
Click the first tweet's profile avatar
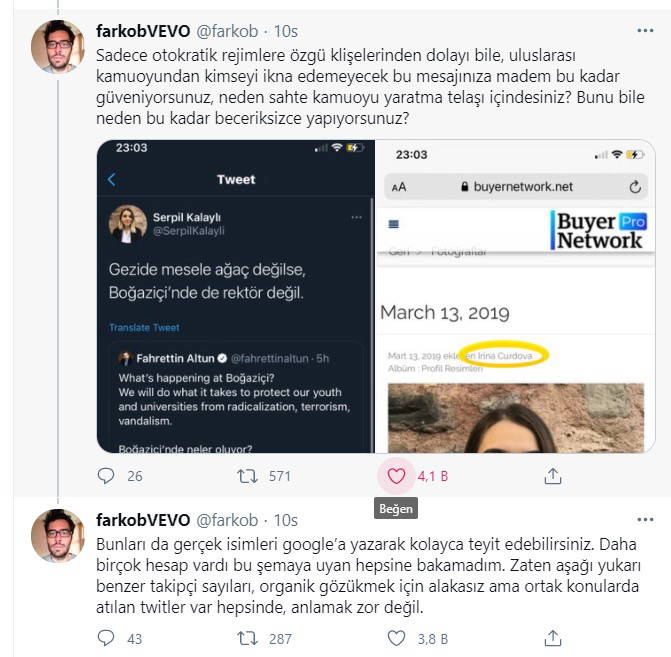click(x=57, y=46)
